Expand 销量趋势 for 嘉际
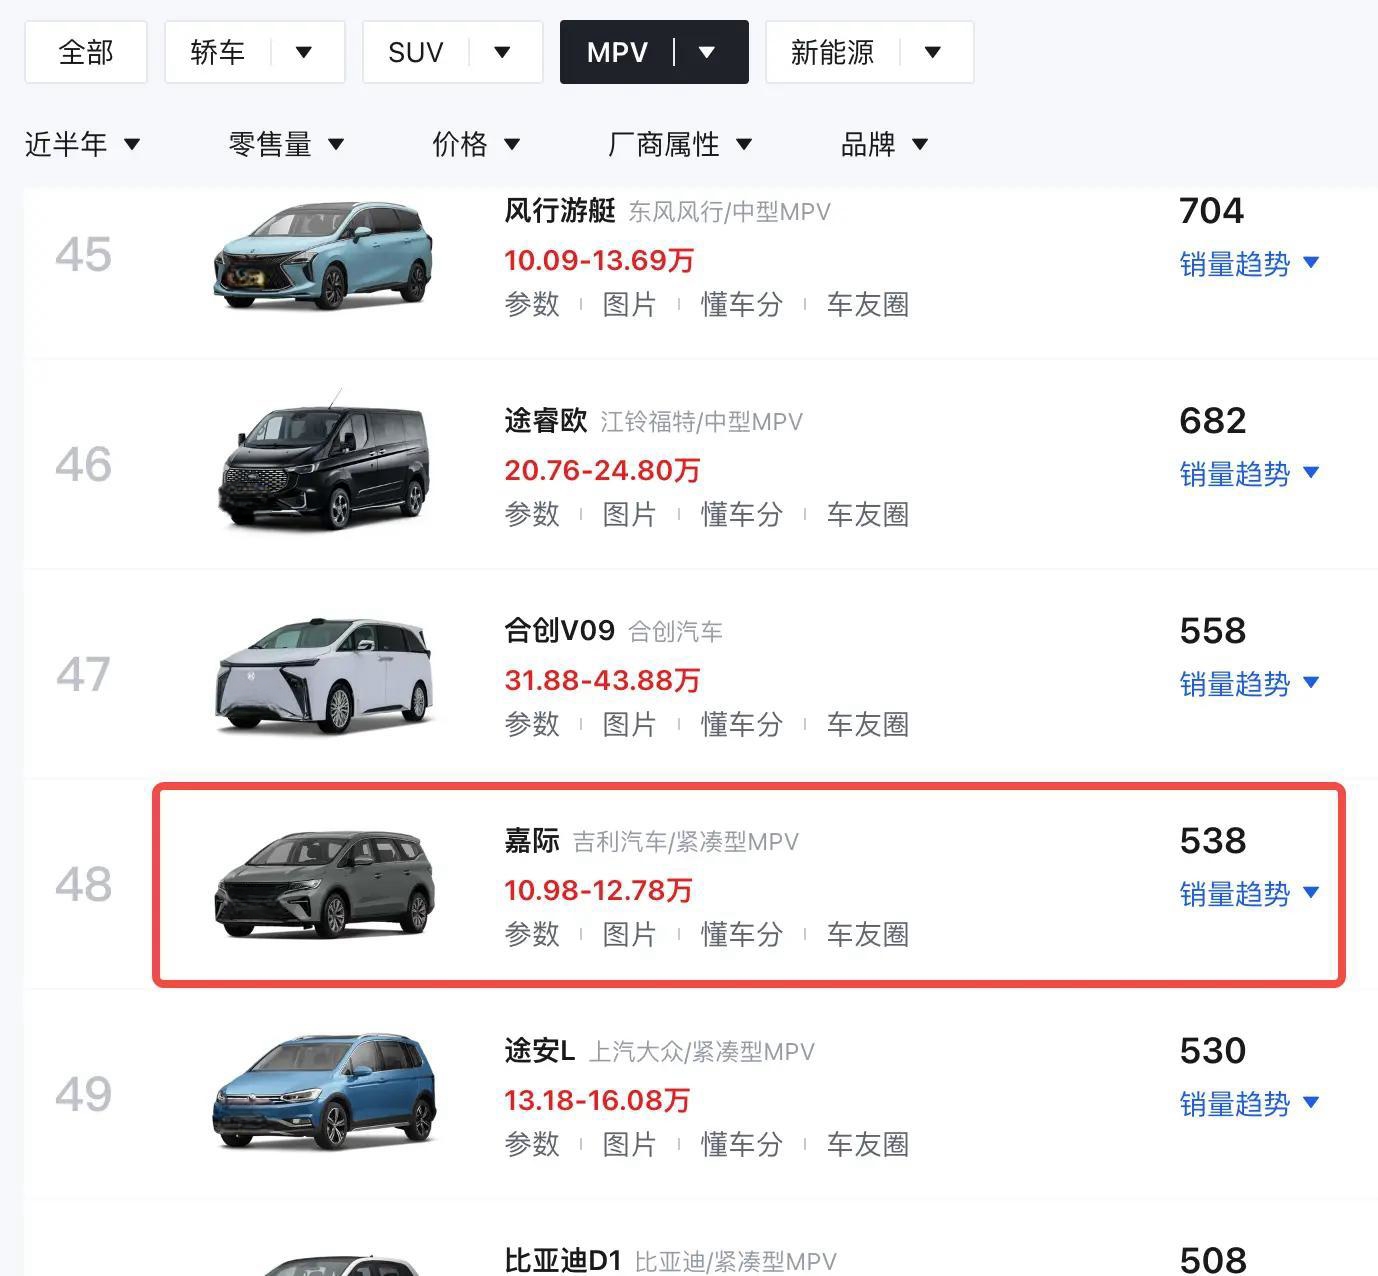This screenshot has height=1276, width=1378. tap(1249, 894)
